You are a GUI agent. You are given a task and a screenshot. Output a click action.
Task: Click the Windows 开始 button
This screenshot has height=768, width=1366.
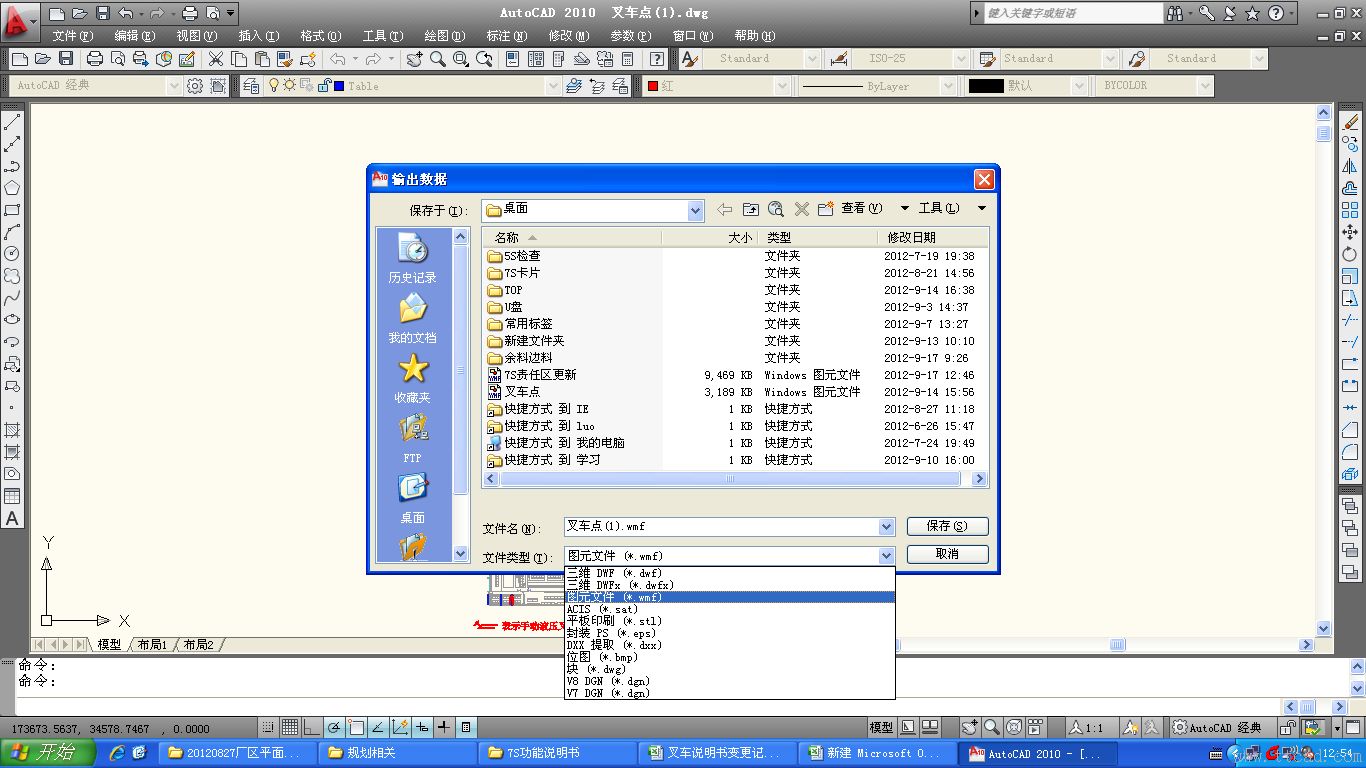point(46,753)
